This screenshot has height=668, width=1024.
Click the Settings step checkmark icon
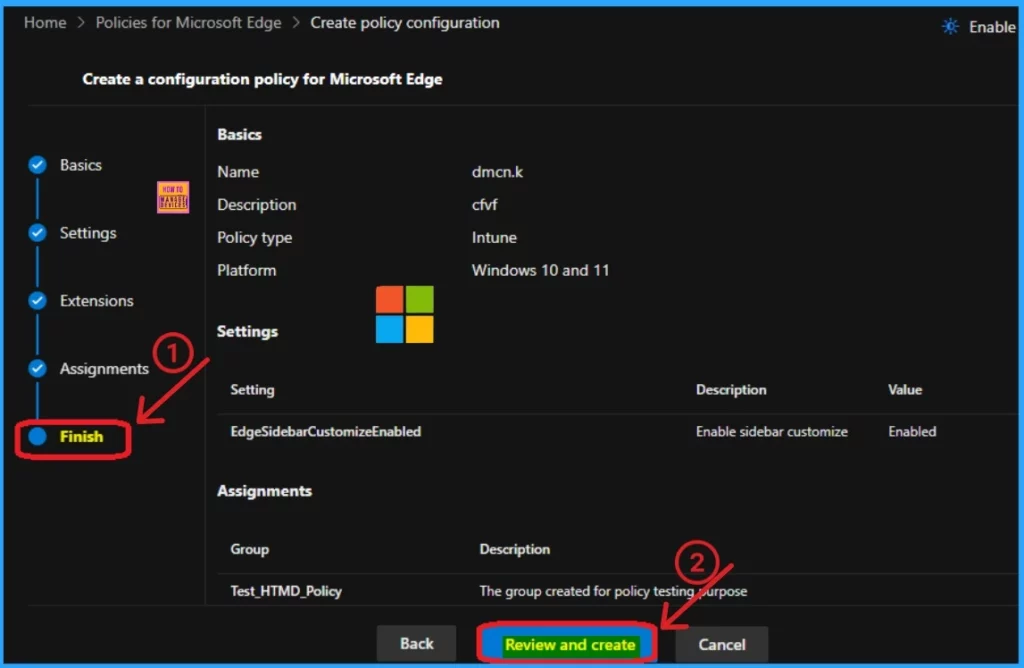pyautogui.click(x=37, y=232)
